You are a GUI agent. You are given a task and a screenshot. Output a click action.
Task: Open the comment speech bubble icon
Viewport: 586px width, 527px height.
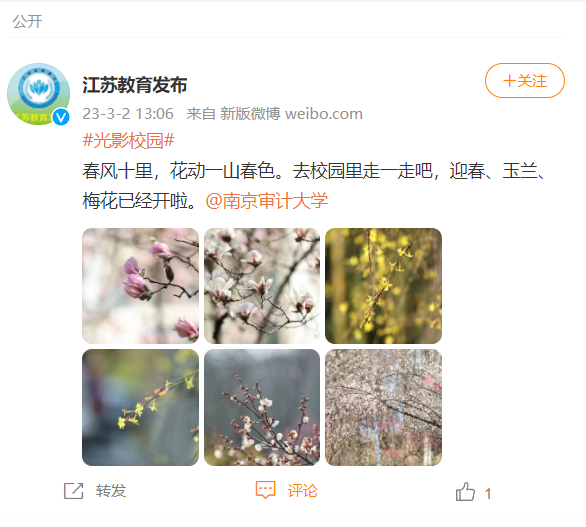pos(265,490)
